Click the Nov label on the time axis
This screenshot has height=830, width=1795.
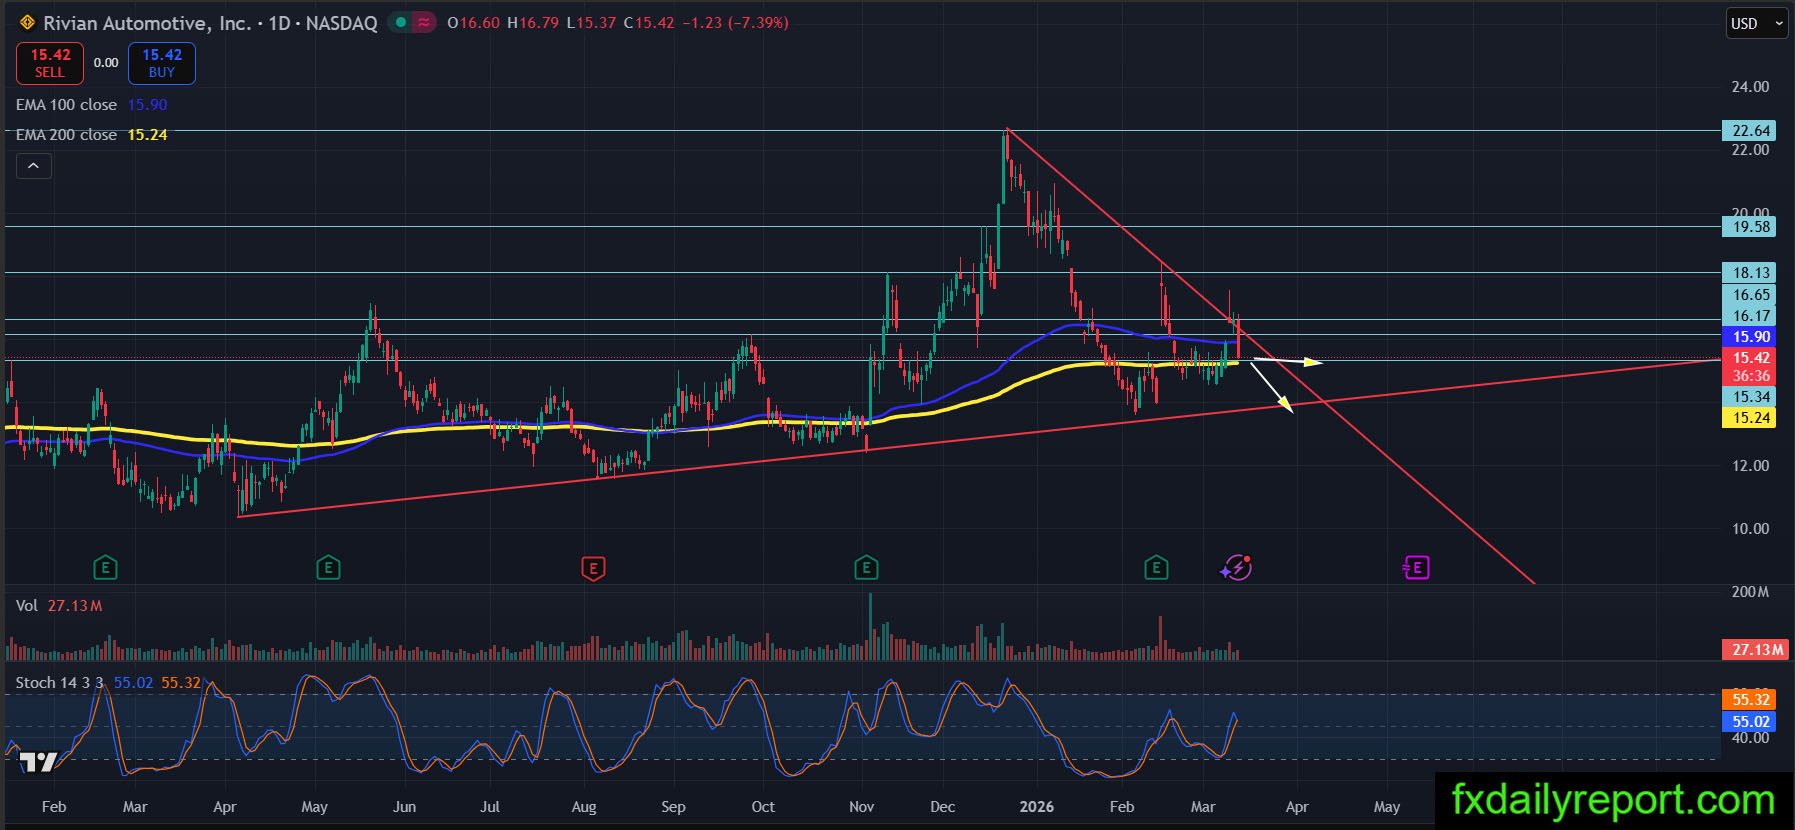(861, 807)
